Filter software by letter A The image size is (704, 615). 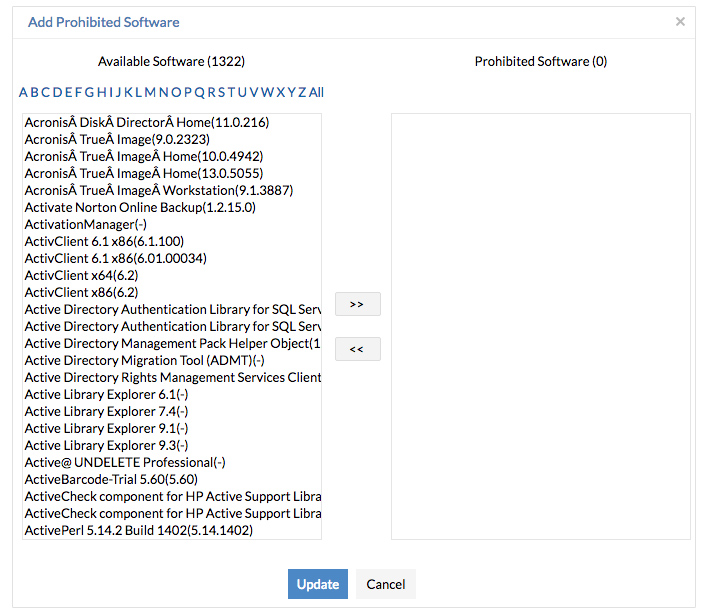pyautogui.click(x=23, y=92)
